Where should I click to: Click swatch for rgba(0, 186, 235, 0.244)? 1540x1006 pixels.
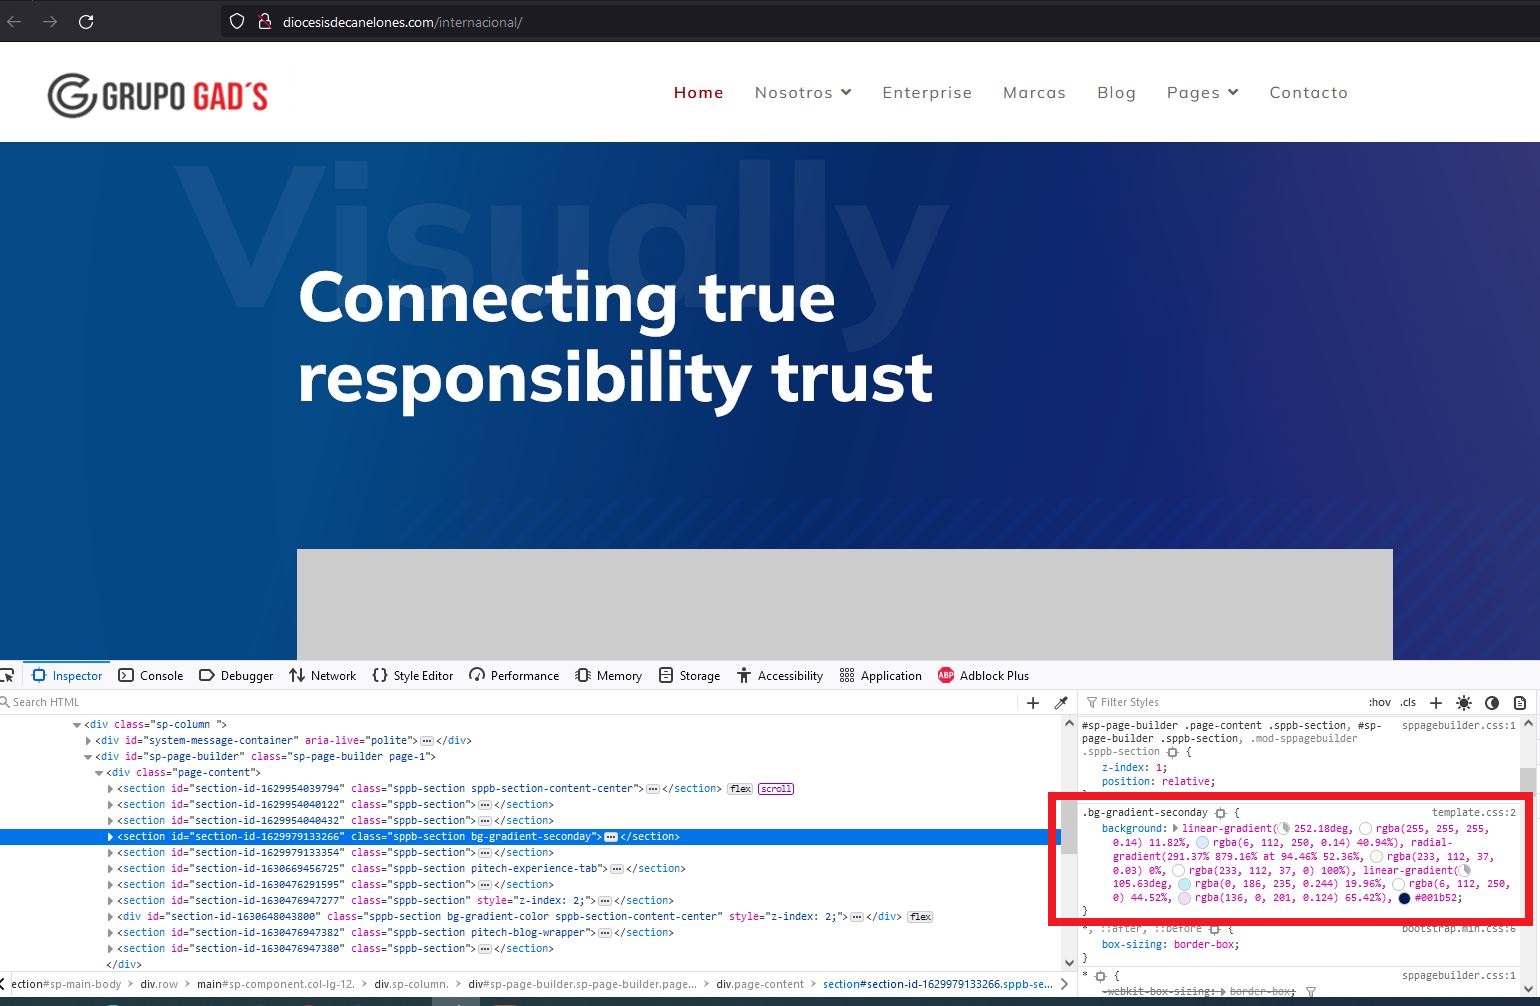[x=1185, y=884]
